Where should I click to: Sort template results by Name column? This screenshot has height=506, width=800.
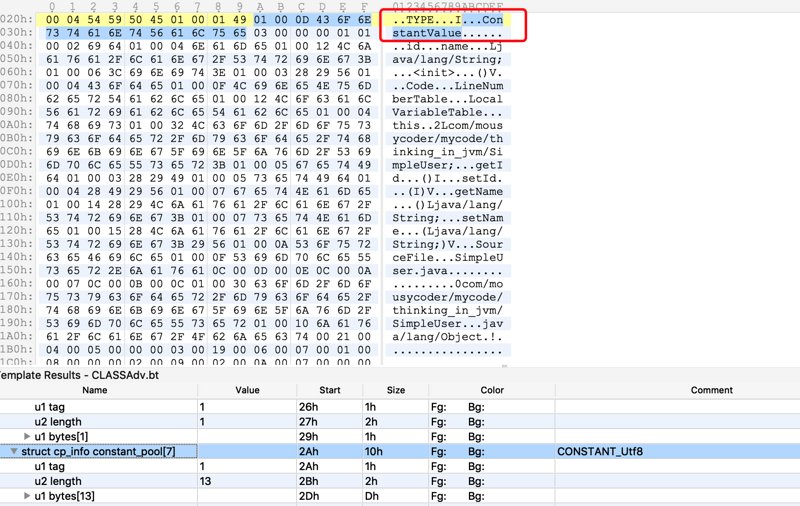tap(95, 390)
